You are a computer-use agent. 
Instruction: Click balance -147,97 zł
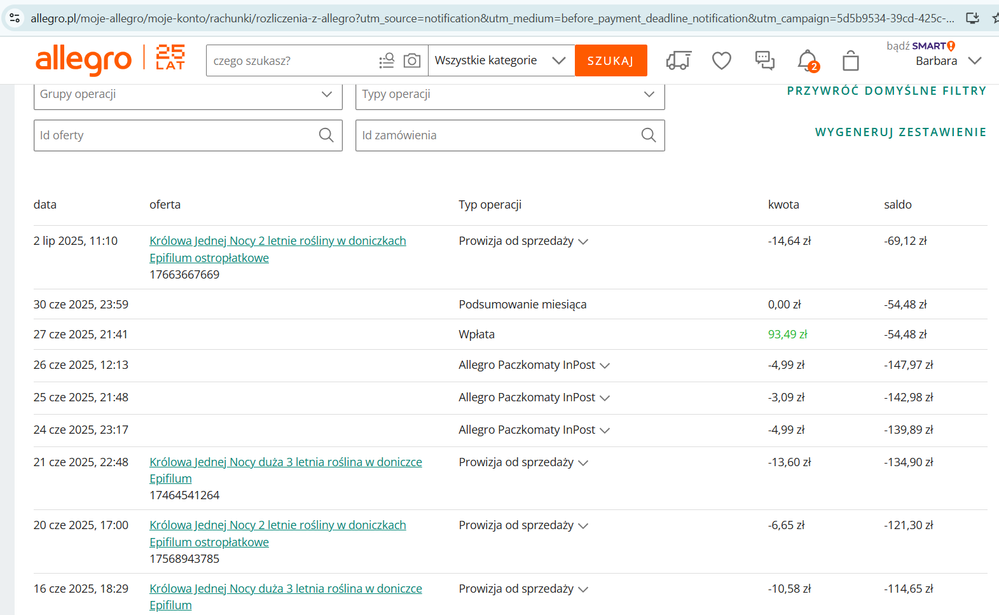(909, 365)
